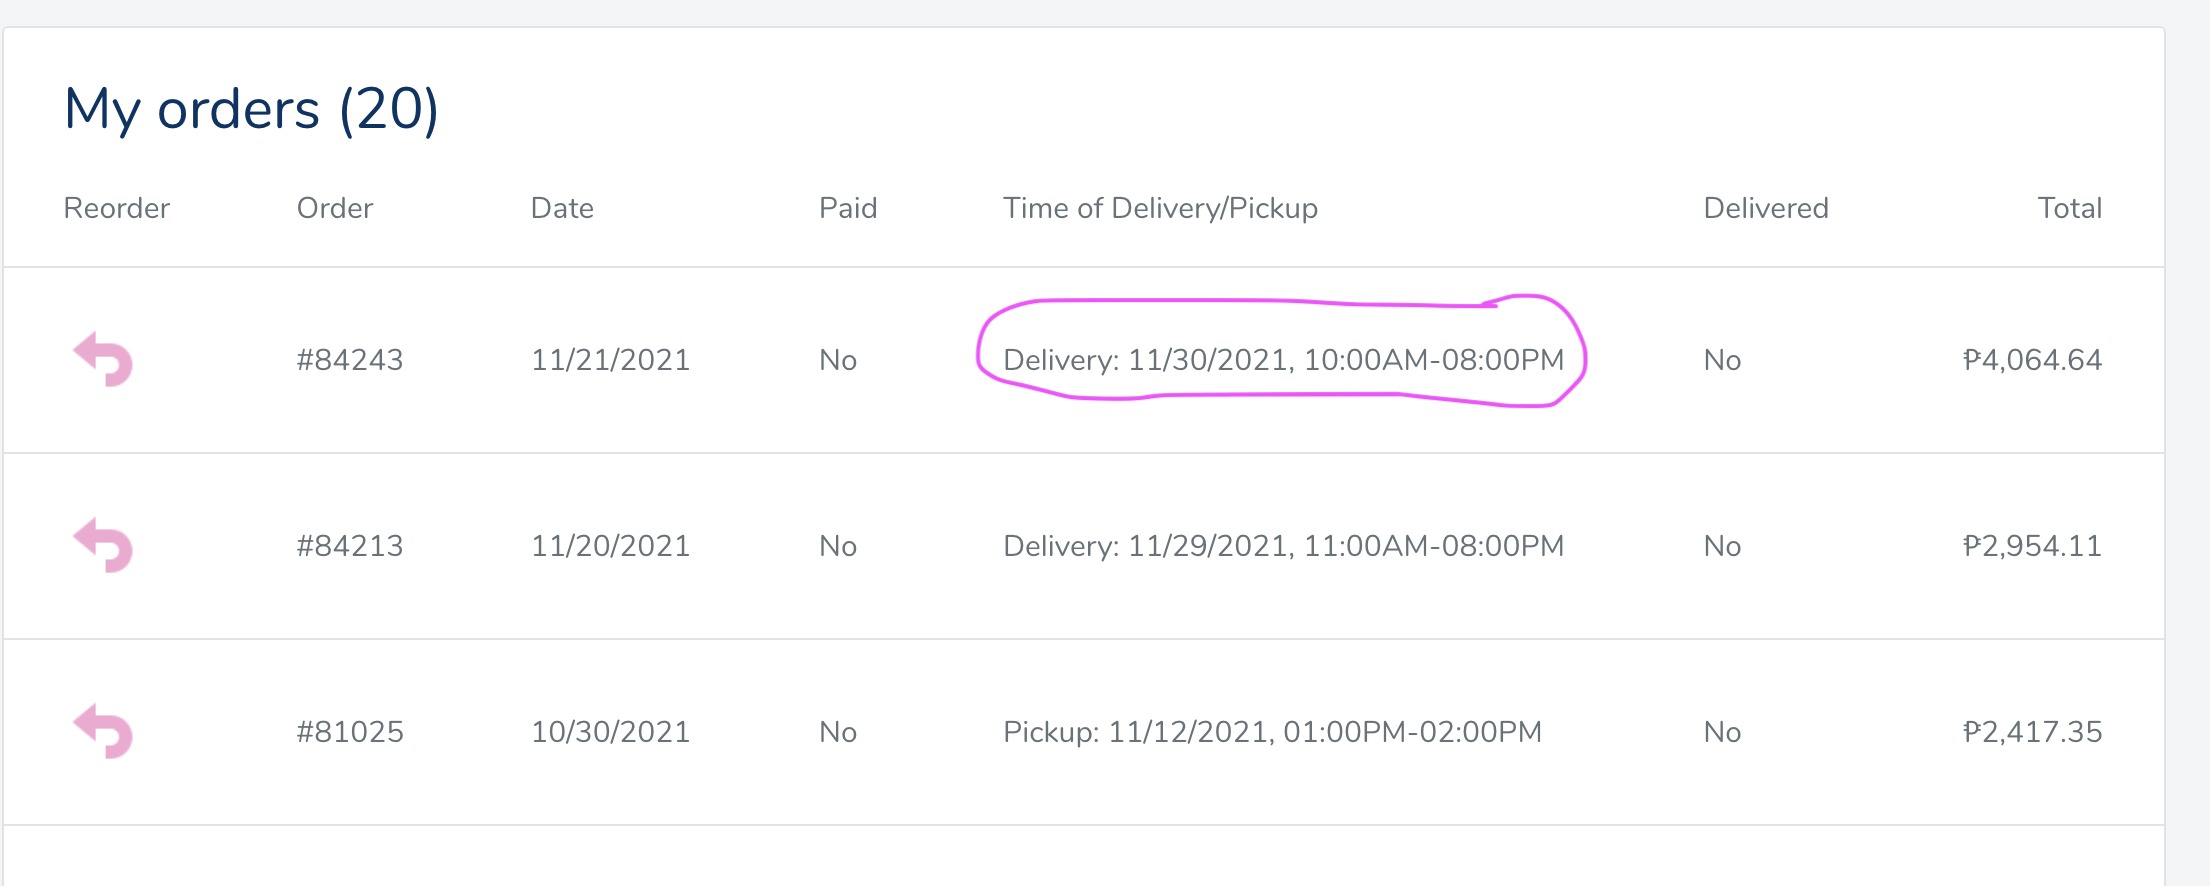The height and width of the screenshot is (886, 2210).
Task: Click the order date 11/20/2021
Action: click(611, 546)
